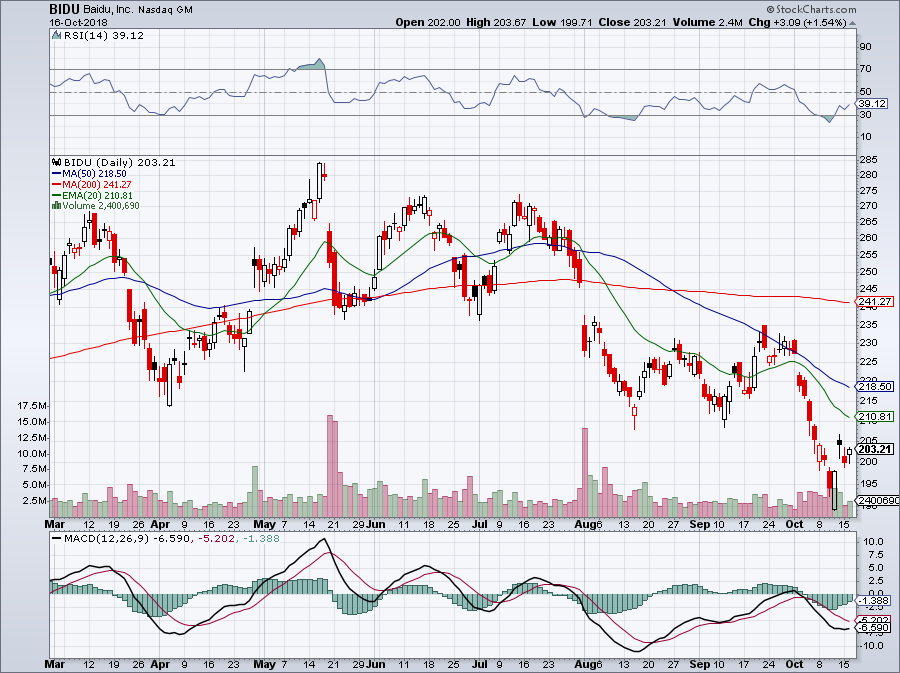The width and height of the screenshot is (900, 673).
Task: Click the volume bars icon beside Volume 2,400,690
Action: click(56, 205)
